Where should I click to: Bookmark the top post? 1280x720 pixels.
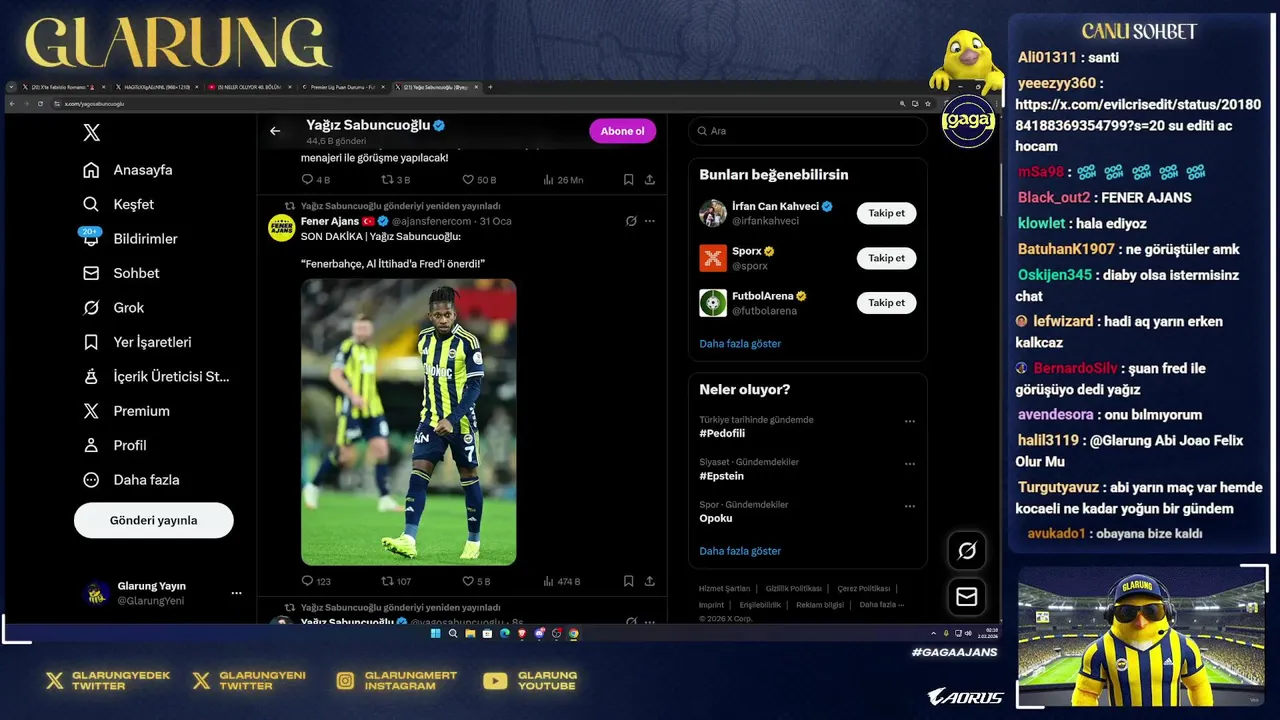point(628,180)
